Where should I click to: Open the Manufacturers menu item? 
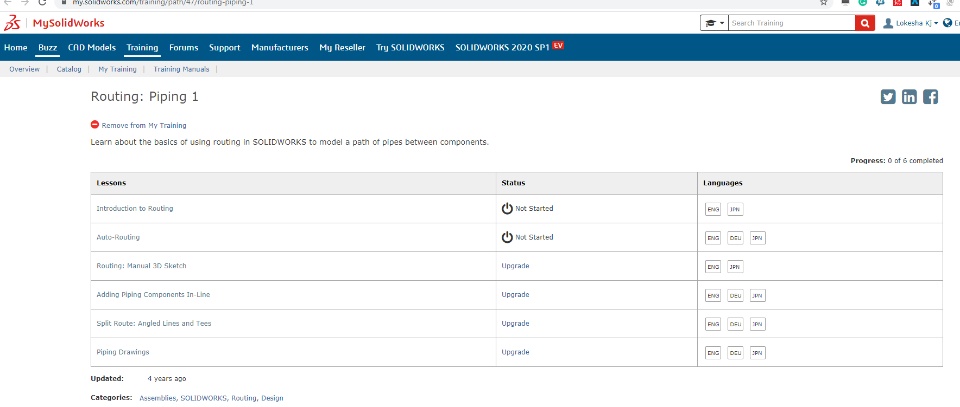[x=280, y=48]
